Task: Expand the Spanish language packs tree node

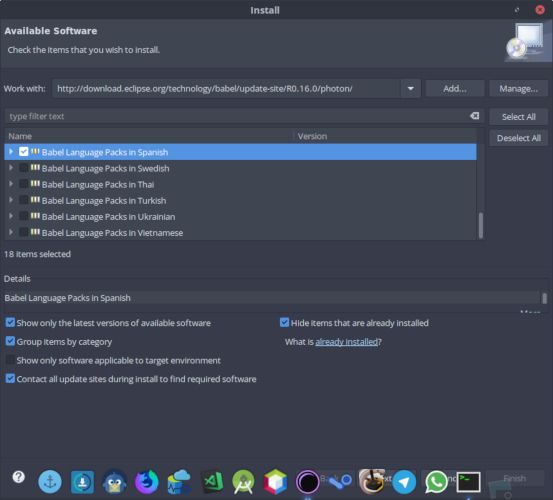Action: (x=11, y=152)
